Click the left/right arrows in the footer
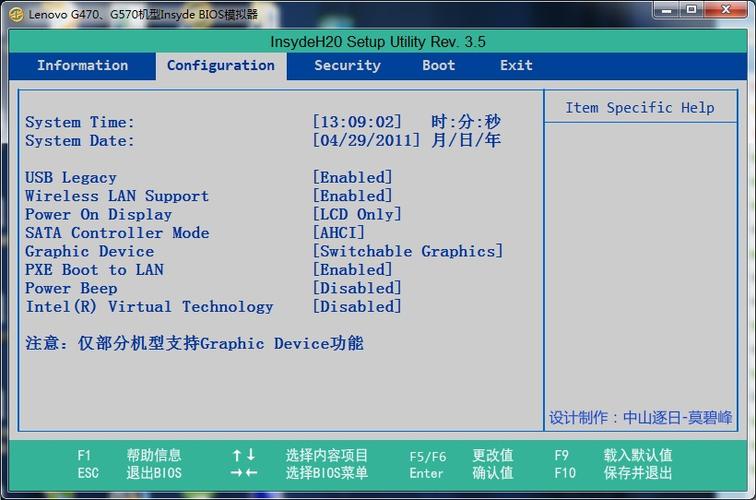Viewport: 756px width, 500px height. 244,473
